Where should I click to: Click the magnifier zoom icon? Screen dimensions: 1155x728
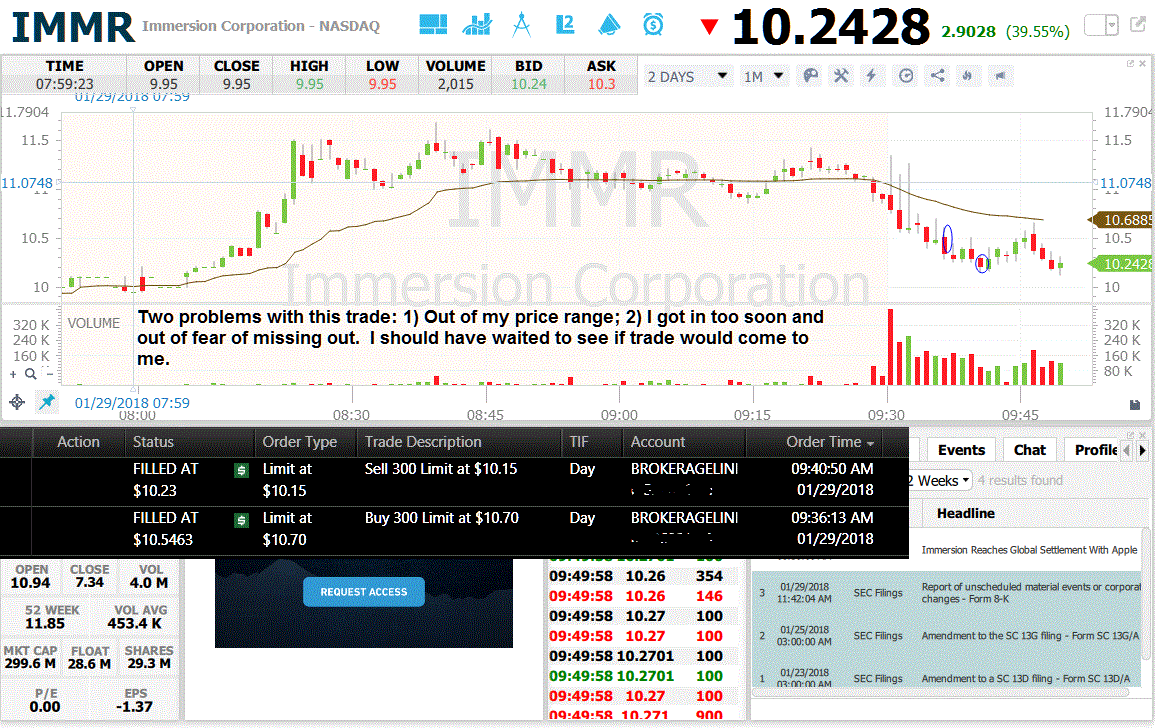30,374
